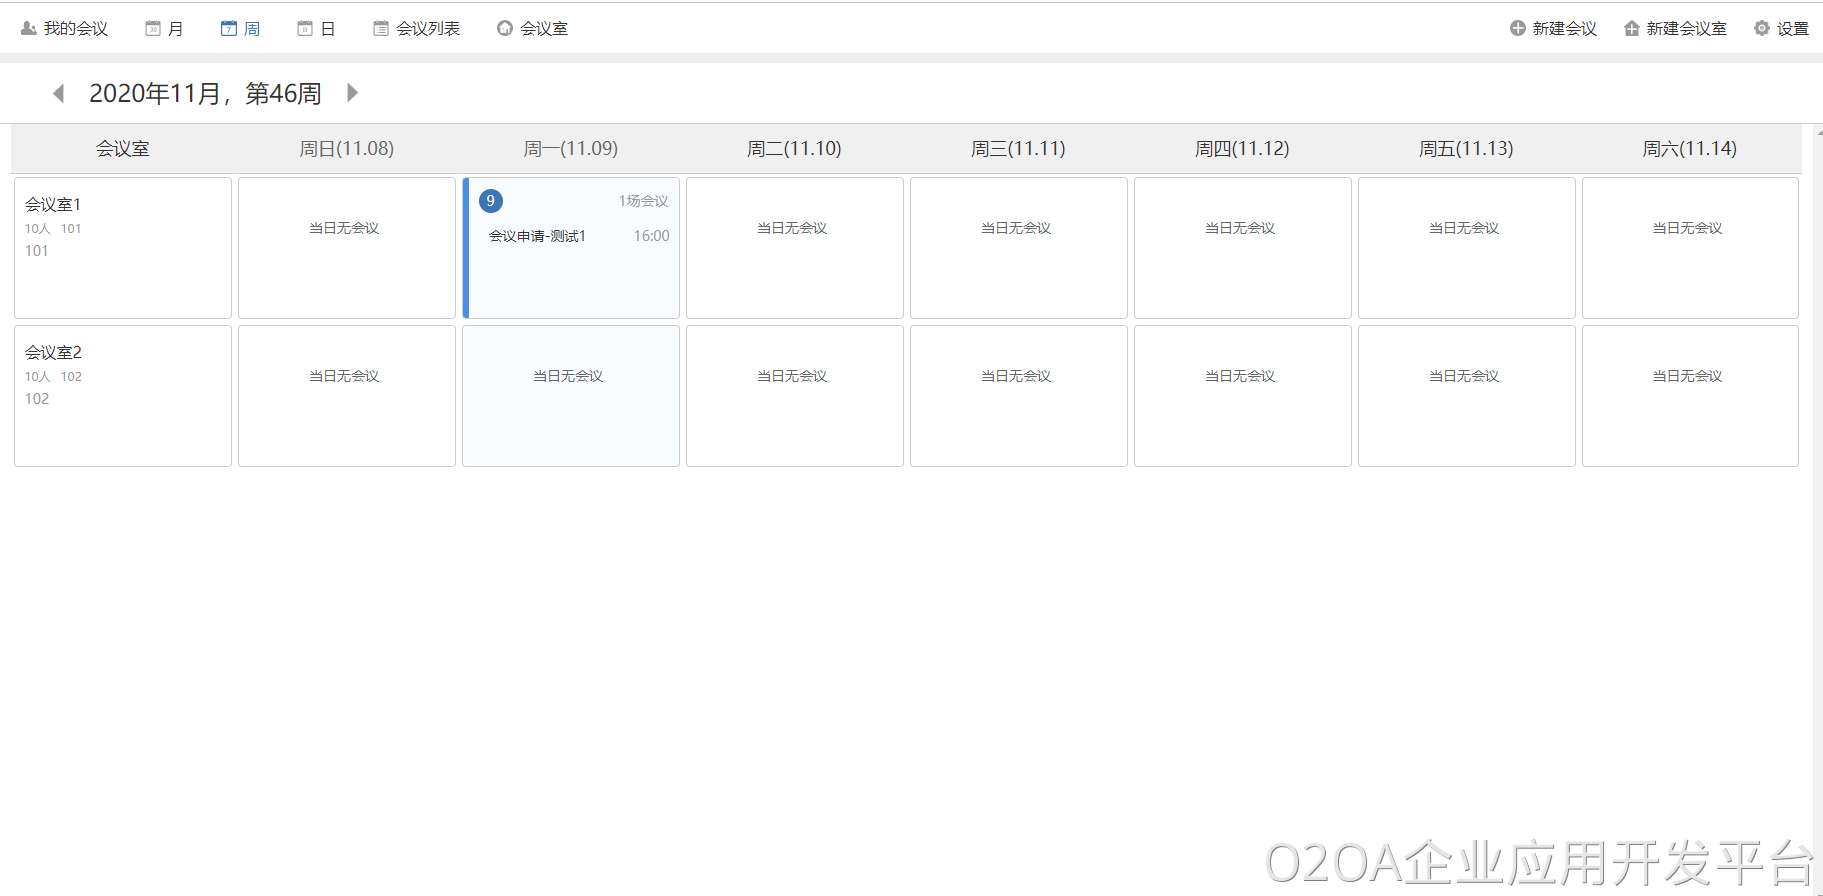This screenshot has width=1823, height=896.
Task: Click the plus icon for new meeting
Action: point(1518,29)
